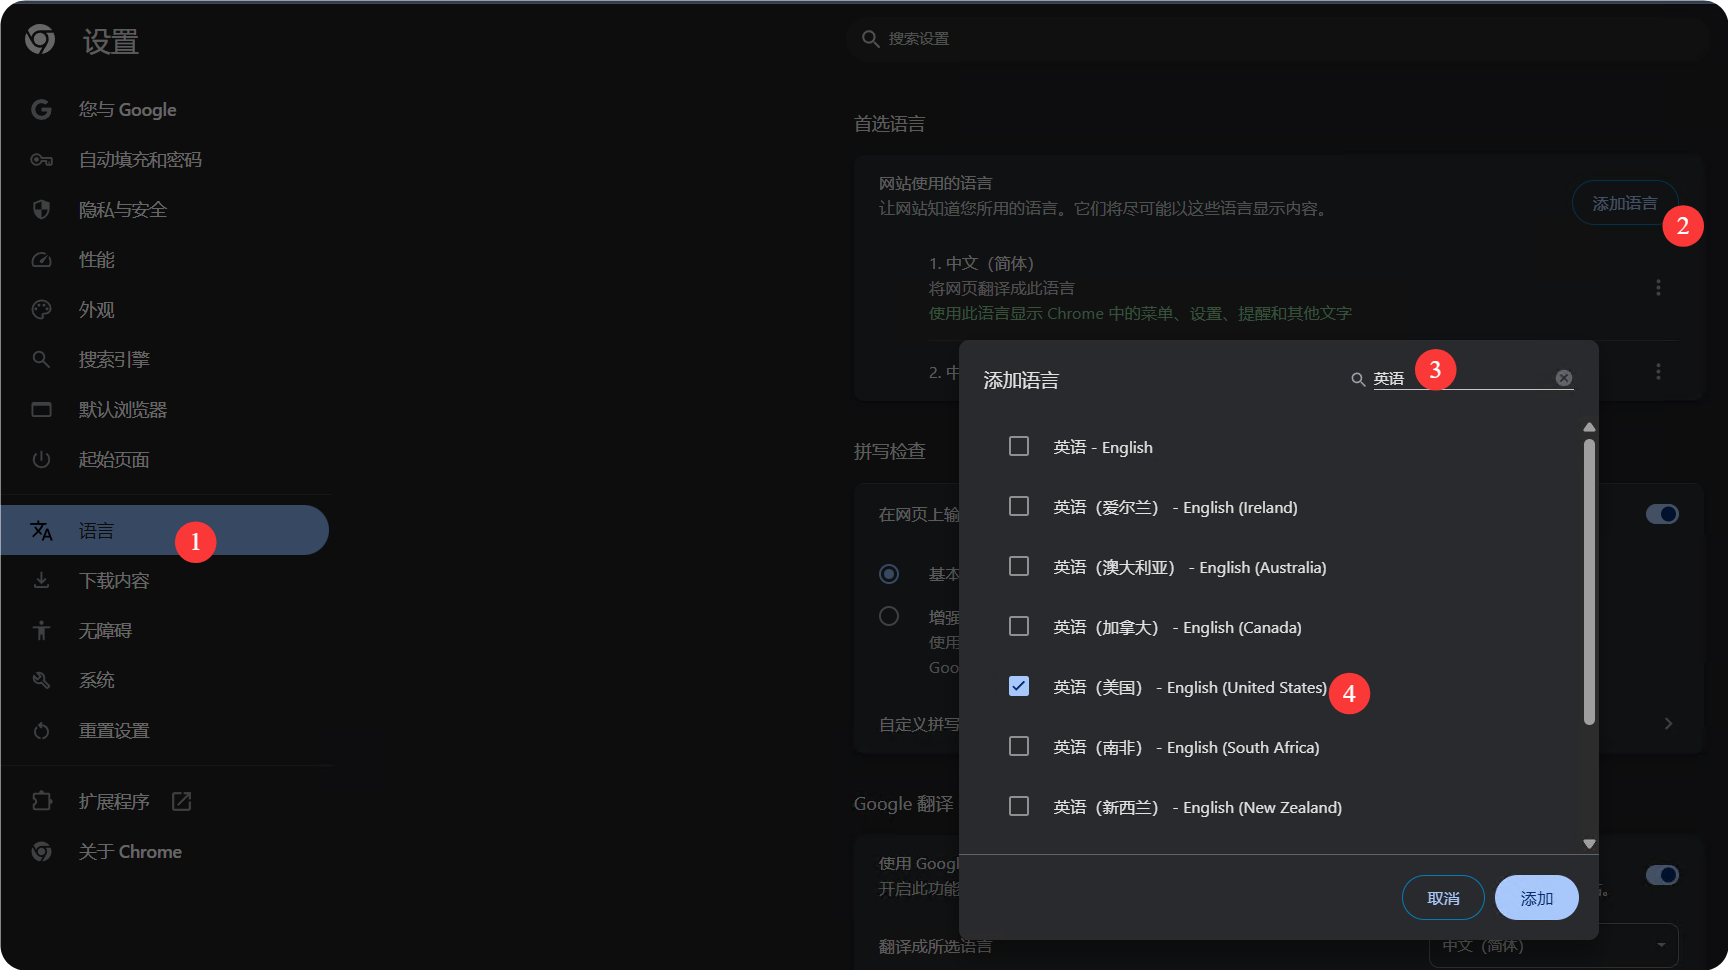Image resolution: width=1728 pixels, height=970 pixels.
Task: Click the wrench icon for 系统
Action: click(x=41, y=680)
